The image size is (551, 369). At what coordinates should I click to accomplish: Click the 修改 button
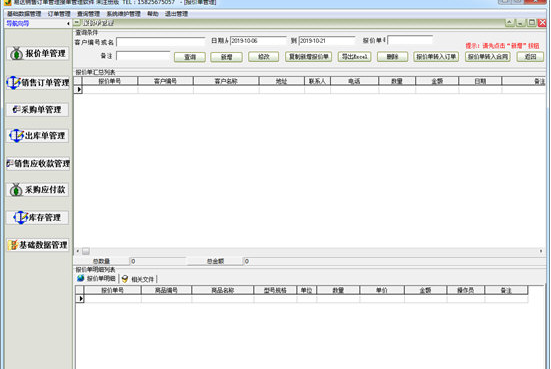click(264, 57)
